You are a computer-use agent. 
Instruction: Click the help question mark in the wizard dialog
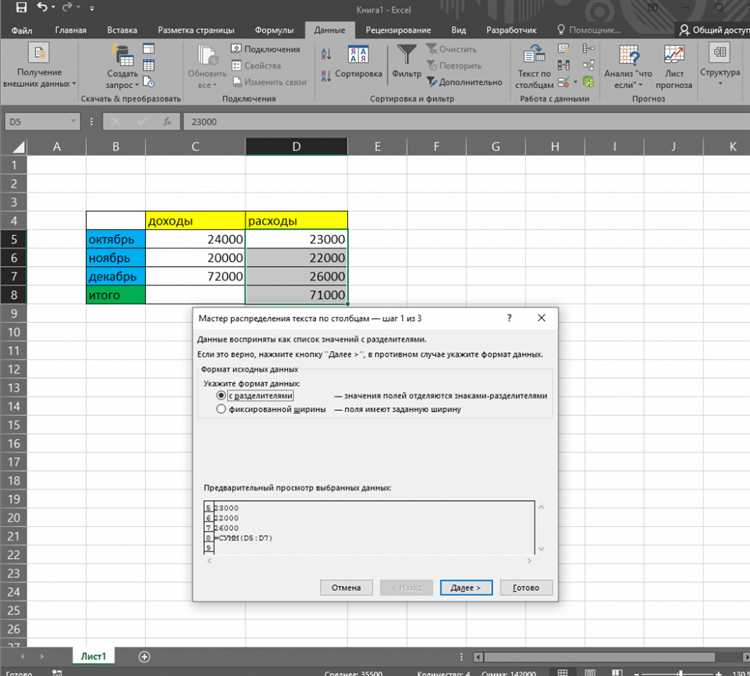point(509,318)
